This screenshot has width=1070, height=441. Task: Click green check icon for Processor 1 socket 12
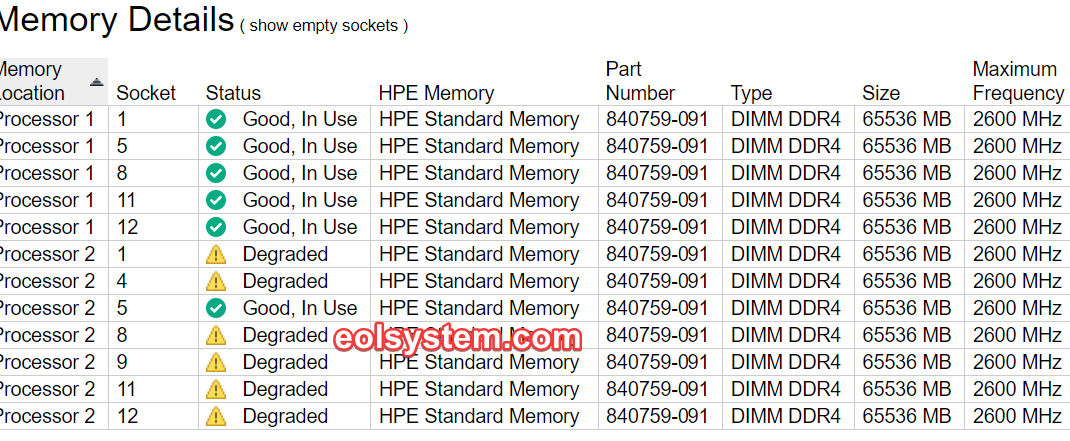coord(216,227)
